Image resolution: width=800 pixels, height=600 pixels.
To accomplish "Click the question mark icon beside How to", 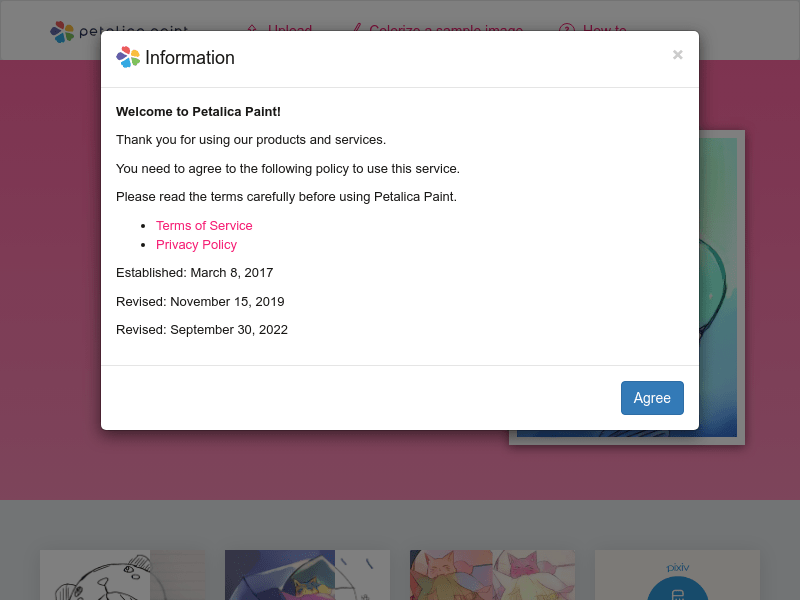I will 567,28.
